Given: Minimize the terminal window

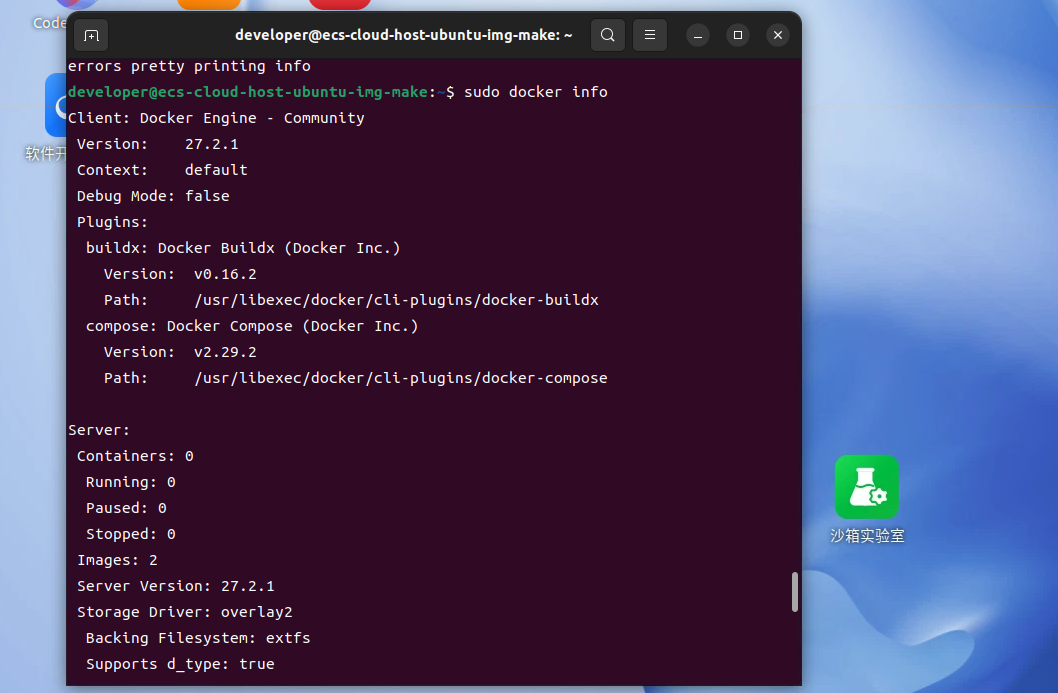Looking at the screenshot, I should tap(698, 35).
